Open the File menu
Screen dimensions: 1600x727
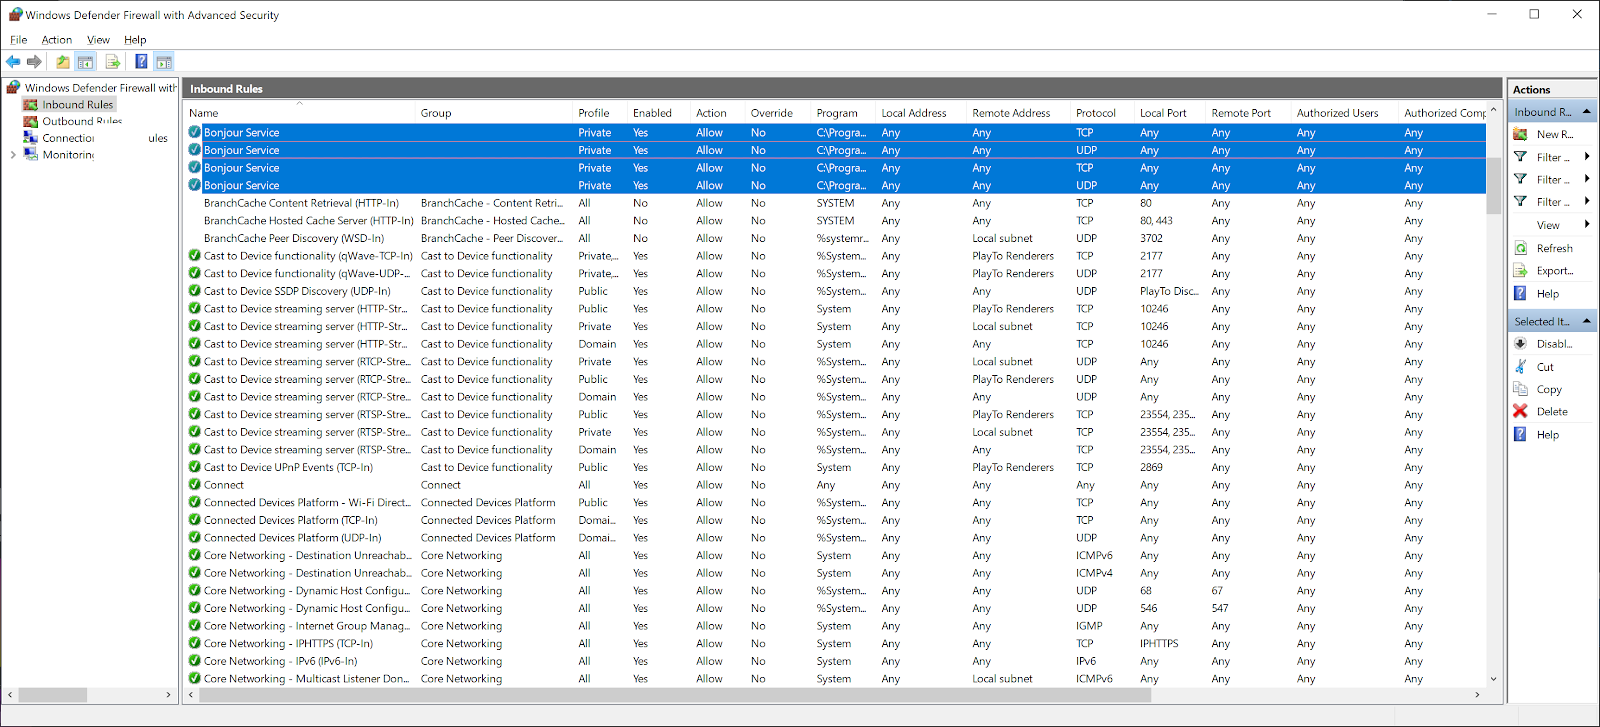coord(19,40)
